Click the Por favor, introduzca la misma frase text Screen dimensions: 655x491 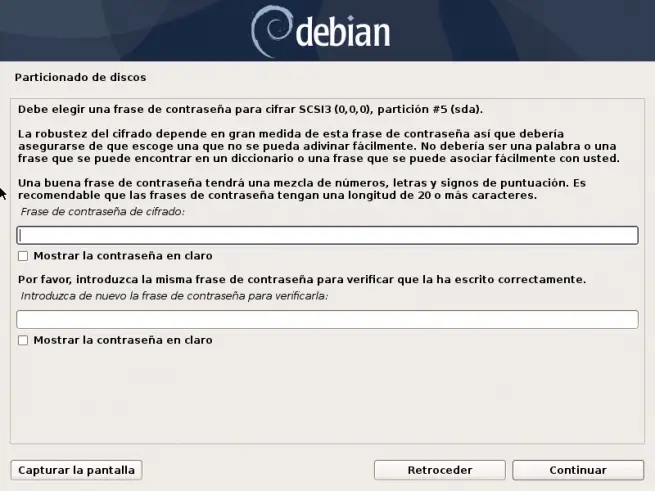pyautogui.click(x=302, y=280)
